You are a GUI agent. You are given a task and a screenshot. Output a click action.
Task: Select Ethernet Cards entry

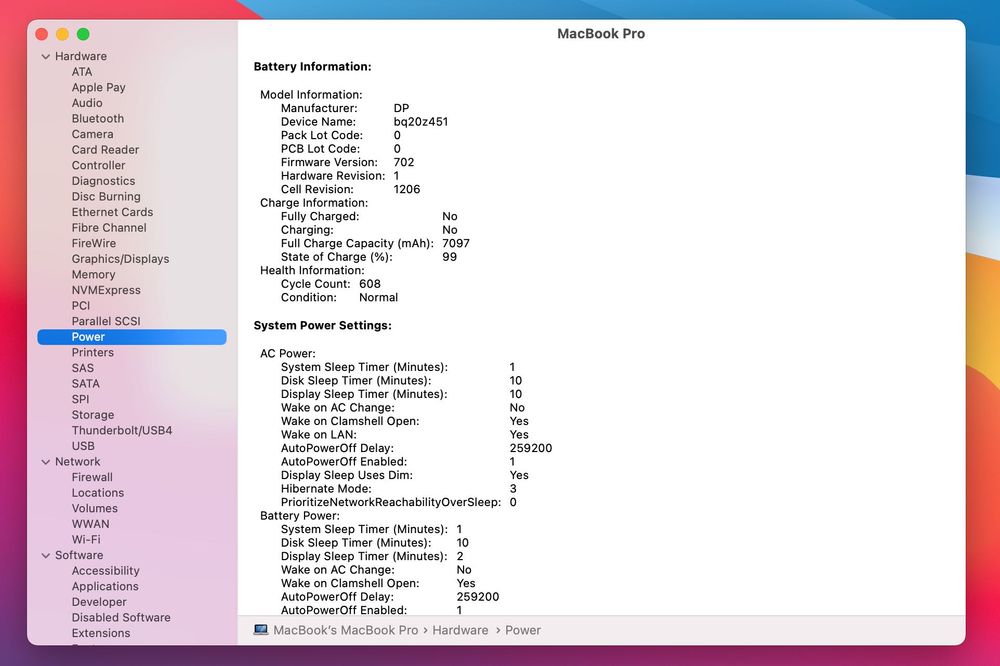click(112, 212)
